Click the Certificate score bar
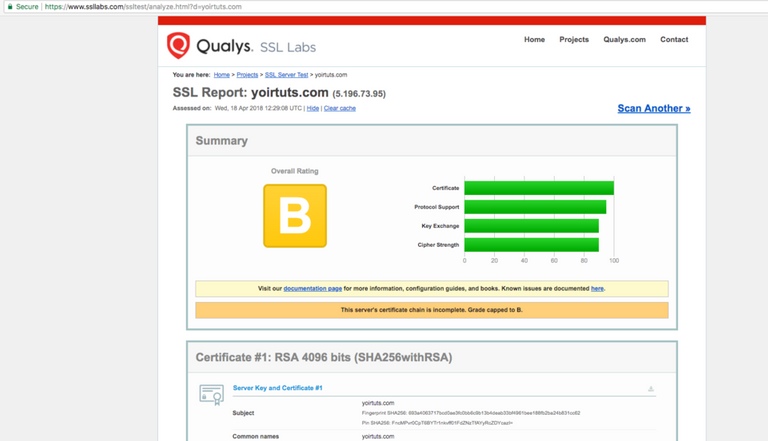 click(x=538, y=188)
